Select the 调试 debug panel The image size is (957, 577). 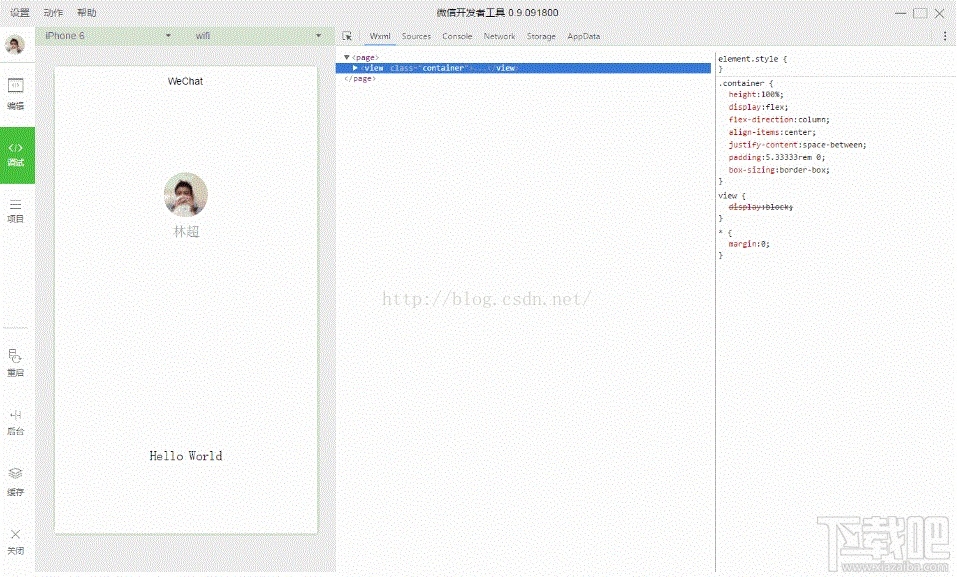click(x=16, y=155)
